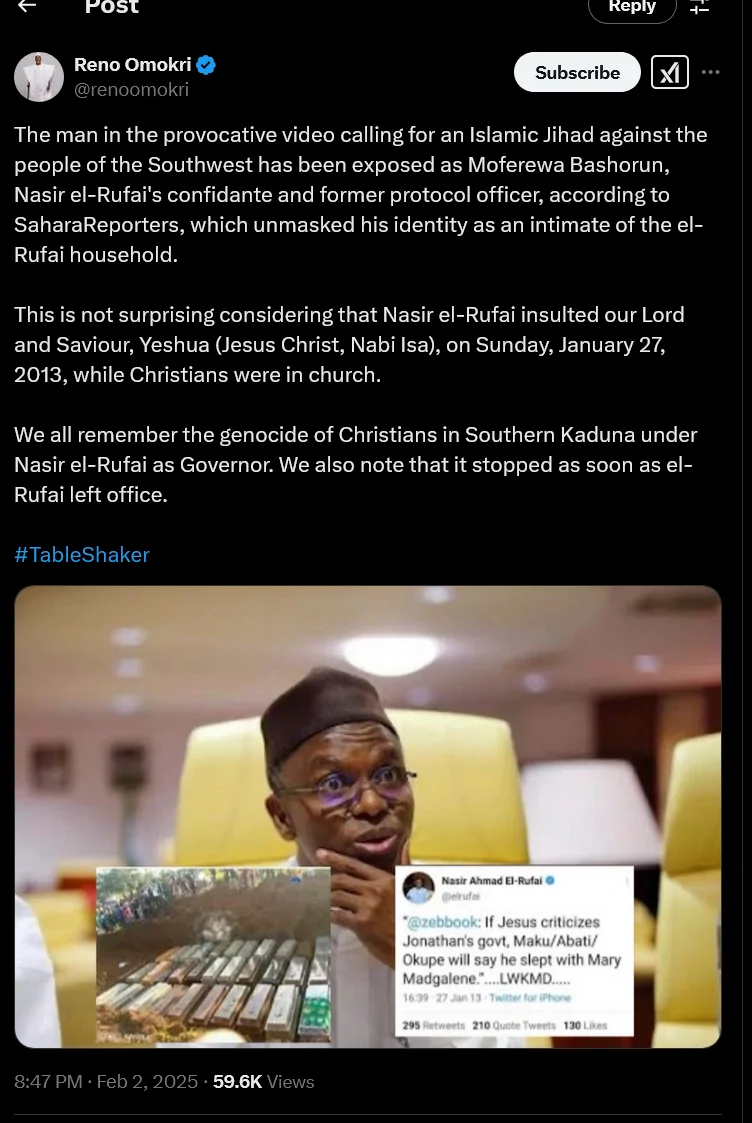The image size is (752, 1123).
Task: Click the Post heading at top
Action: point(112,7)
